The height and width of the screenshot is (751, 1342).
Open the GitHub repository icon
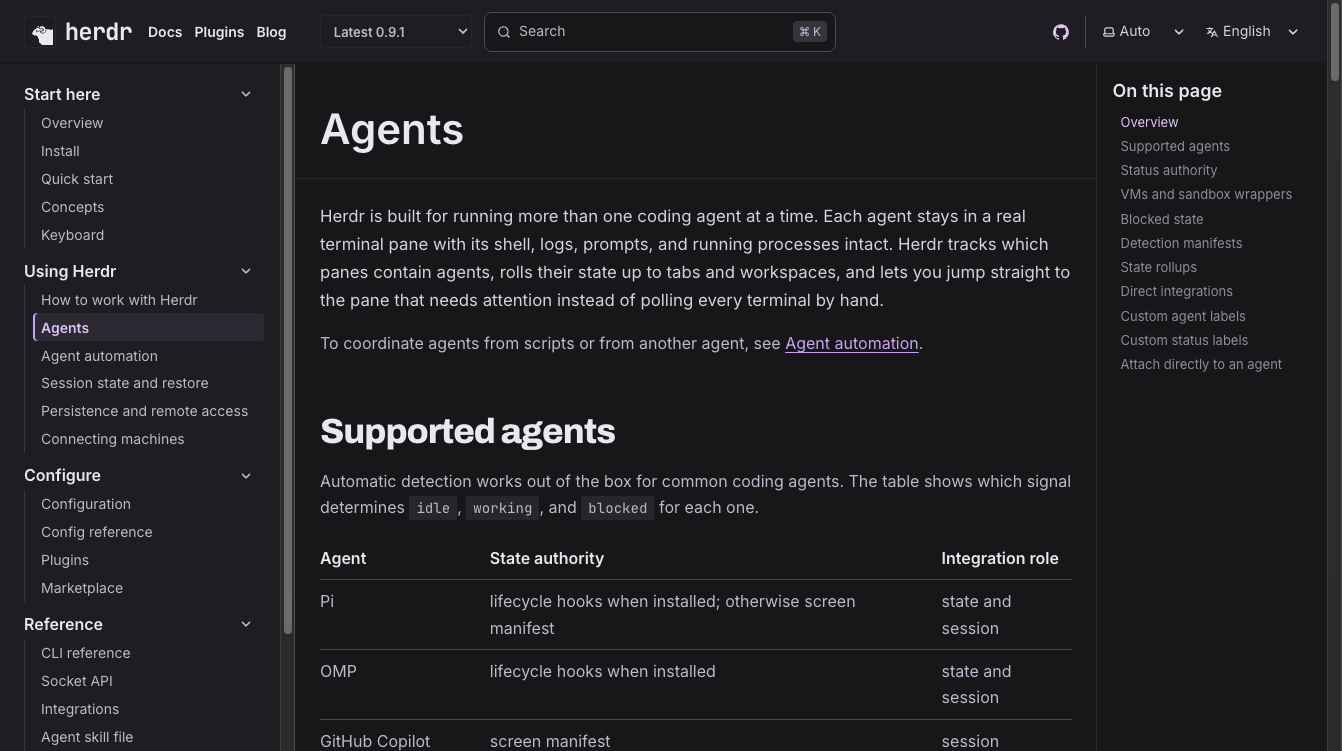(x=1061, y=32)
